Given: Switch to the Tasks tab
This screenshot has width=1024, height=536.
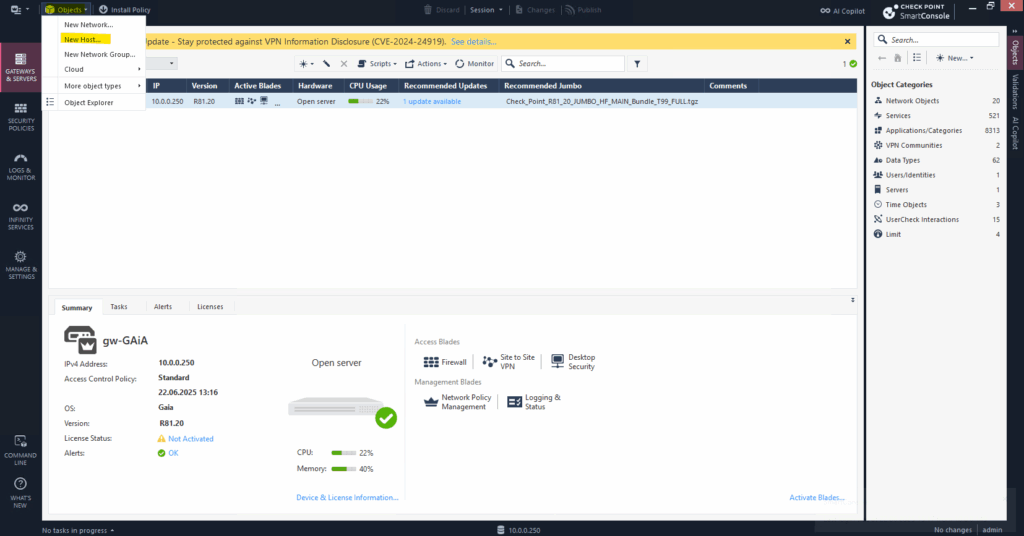Looking at the screenshot, I should 119,306.
